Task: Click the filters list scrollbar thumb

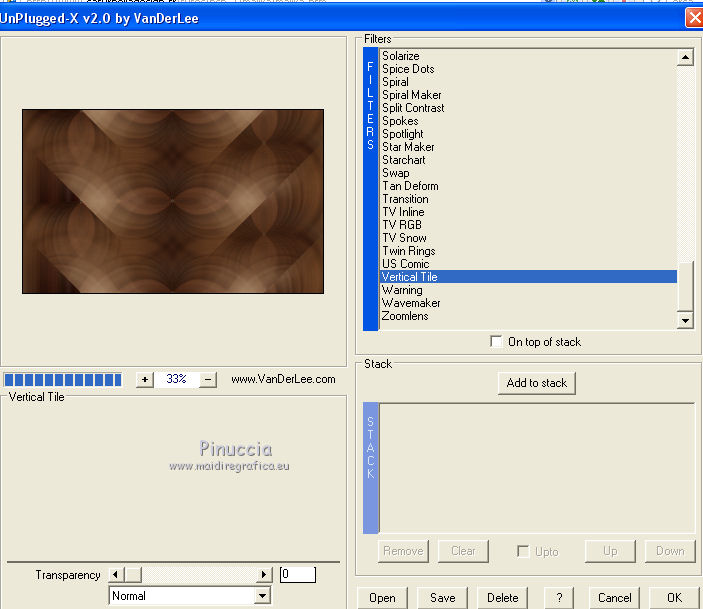Action: click(x=686, y=286)
